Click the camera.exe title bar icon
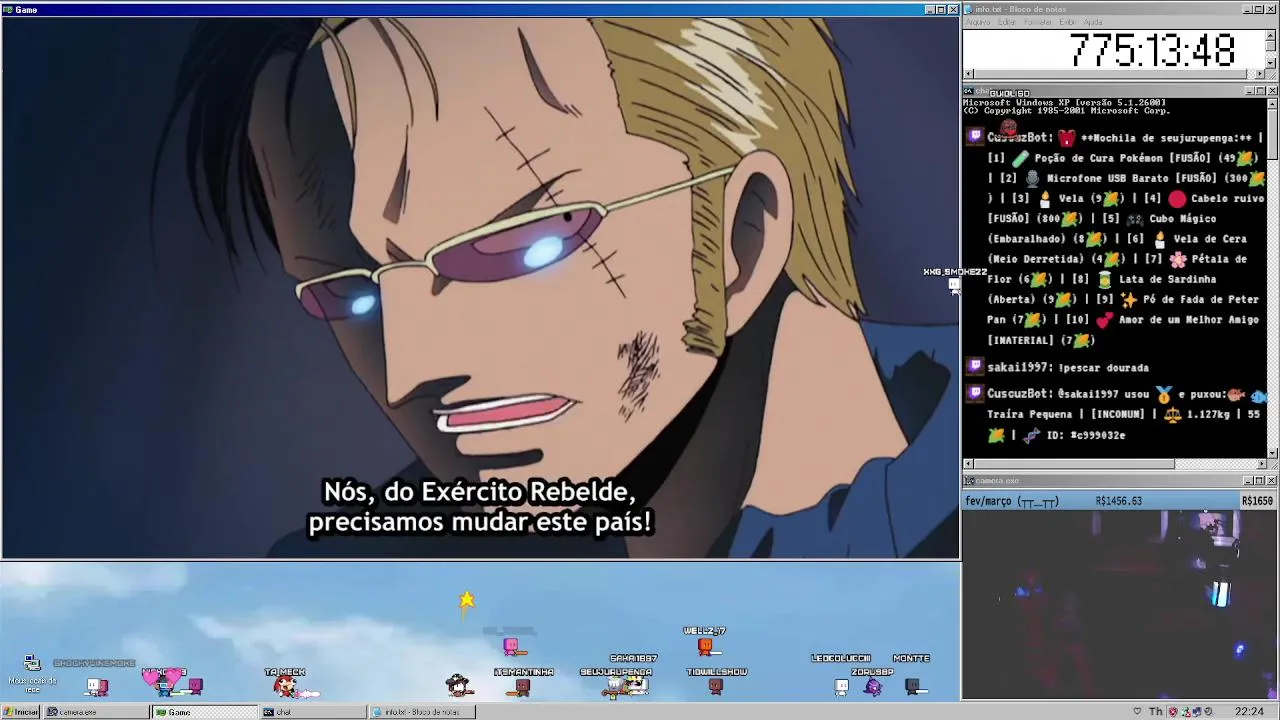 pyautogui.click(x=969, y=481)
